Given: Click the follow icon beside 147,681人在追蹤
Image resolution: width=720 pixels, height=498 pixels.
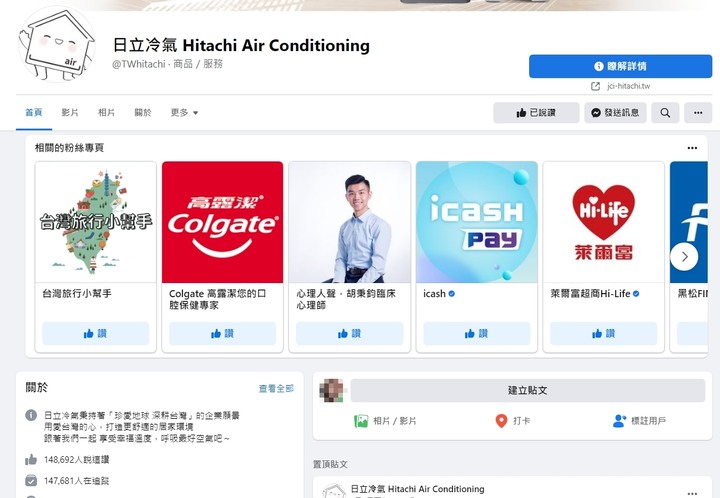Looking at the screenshot, I should tap(31, 481).
